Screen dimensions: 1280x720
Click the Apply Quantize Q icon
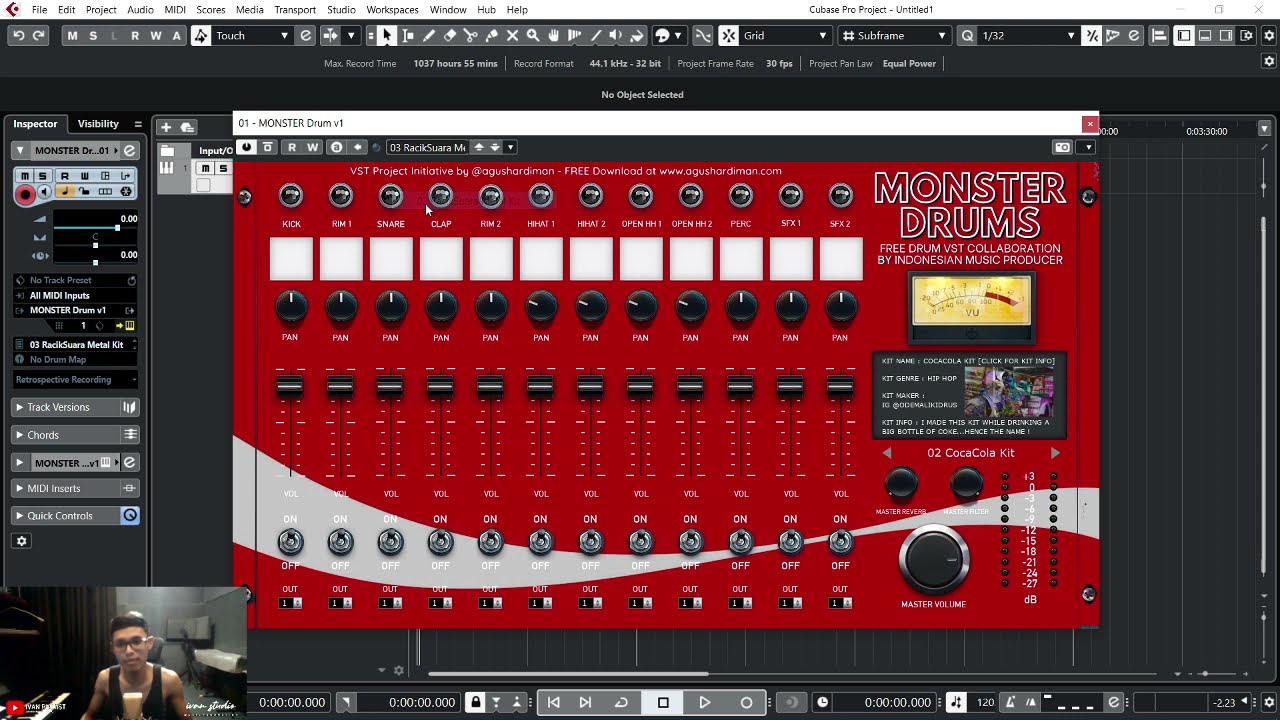(967, 36)
